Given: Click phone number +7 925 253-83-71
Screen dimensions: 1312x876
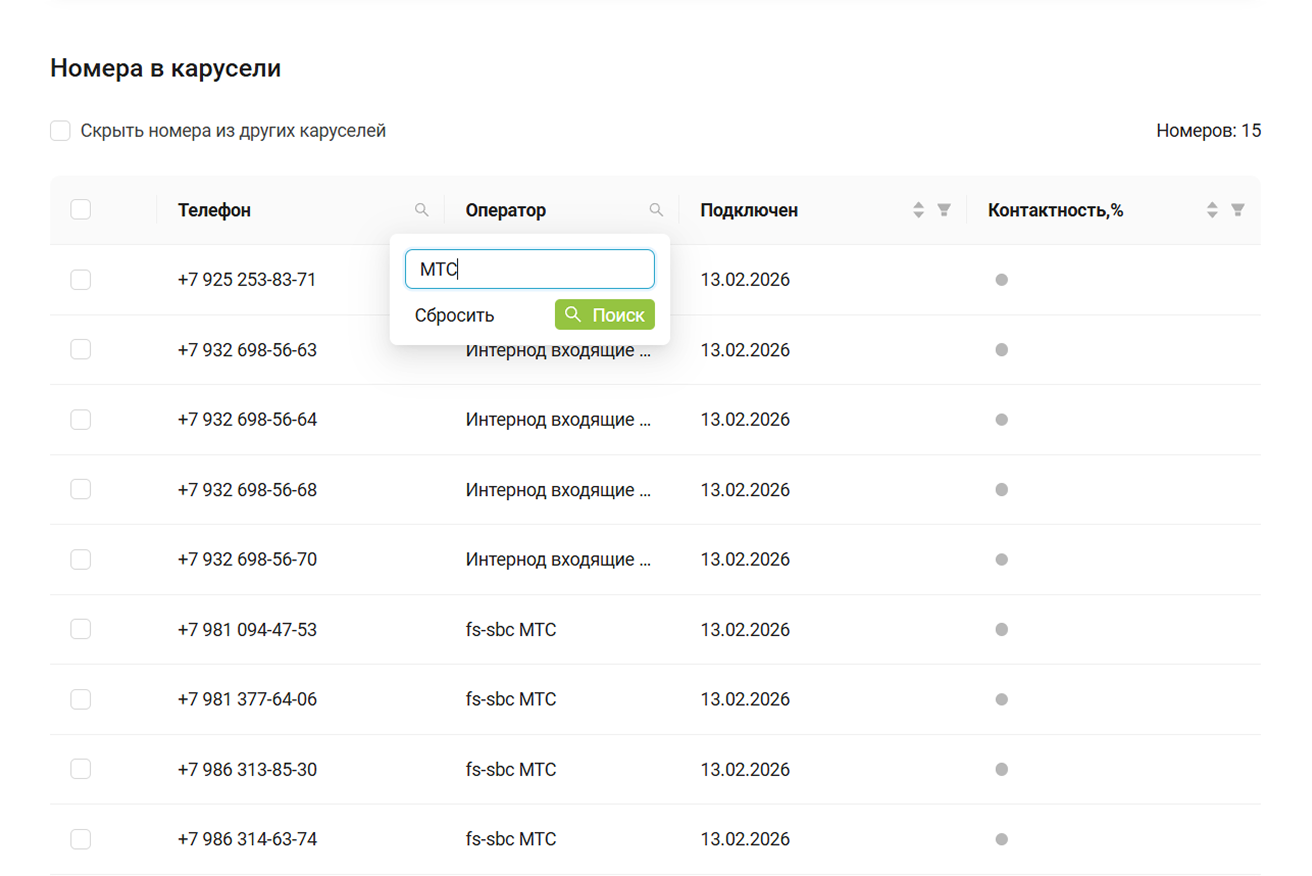Looking at the screenshot, I should pos(247,280).
